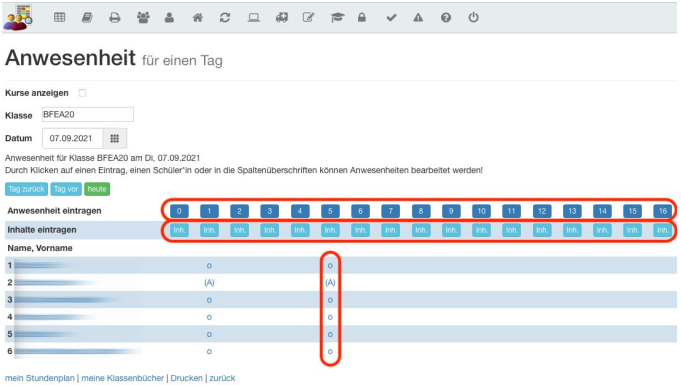Image resolution: width=681 pixels, height=385 pixels.
Task: Click the warning triangle icon
Action: (x=418, y=17)
